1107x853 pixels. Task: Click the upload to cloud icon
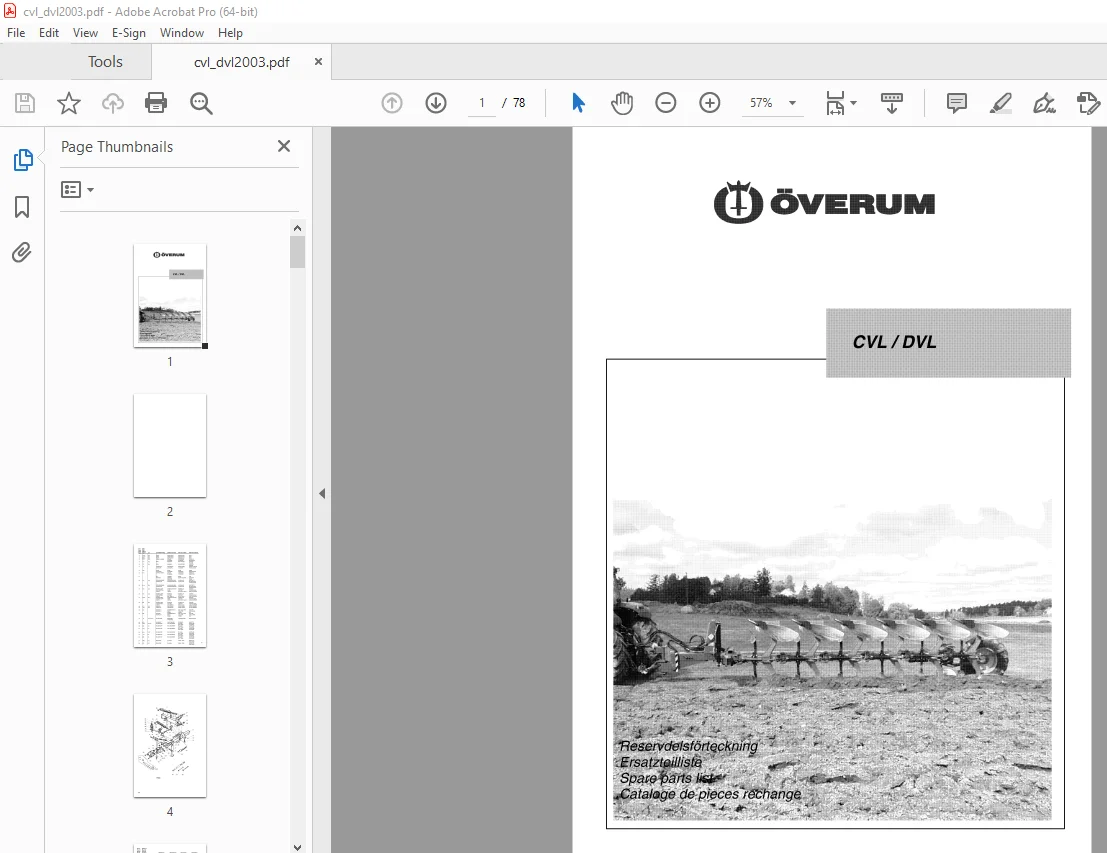click(112, 103)
